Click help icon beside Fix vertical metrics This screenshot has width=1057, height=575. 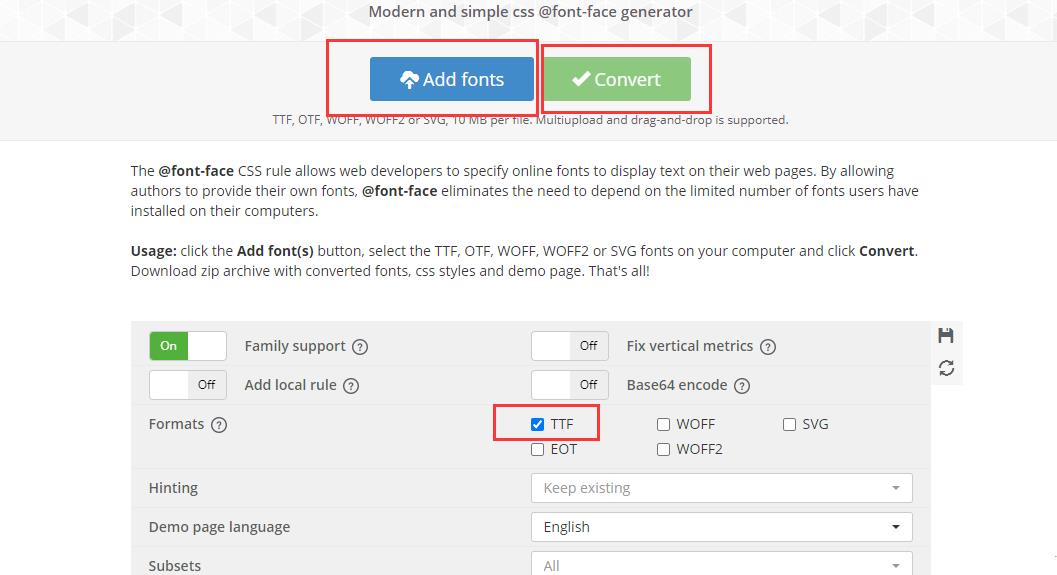[x=768, y=347]
